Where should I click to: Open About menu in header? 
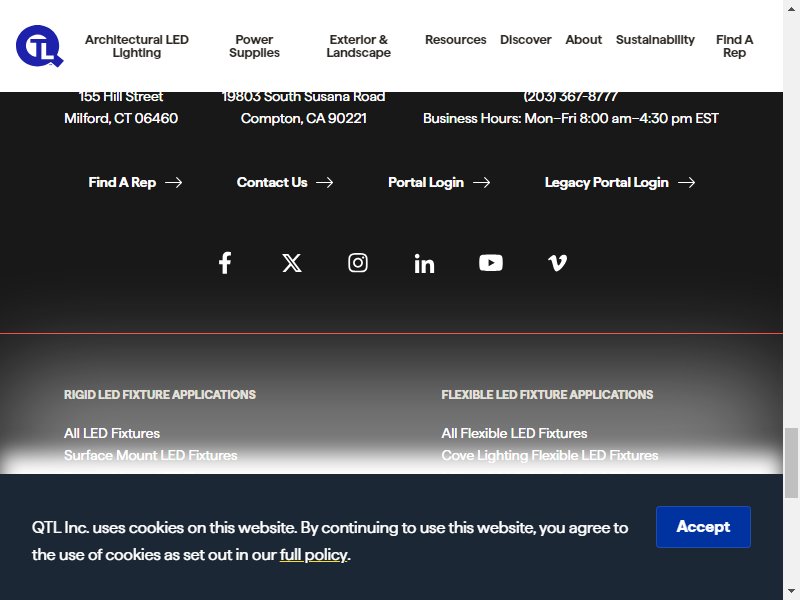[x=584, y=40]
